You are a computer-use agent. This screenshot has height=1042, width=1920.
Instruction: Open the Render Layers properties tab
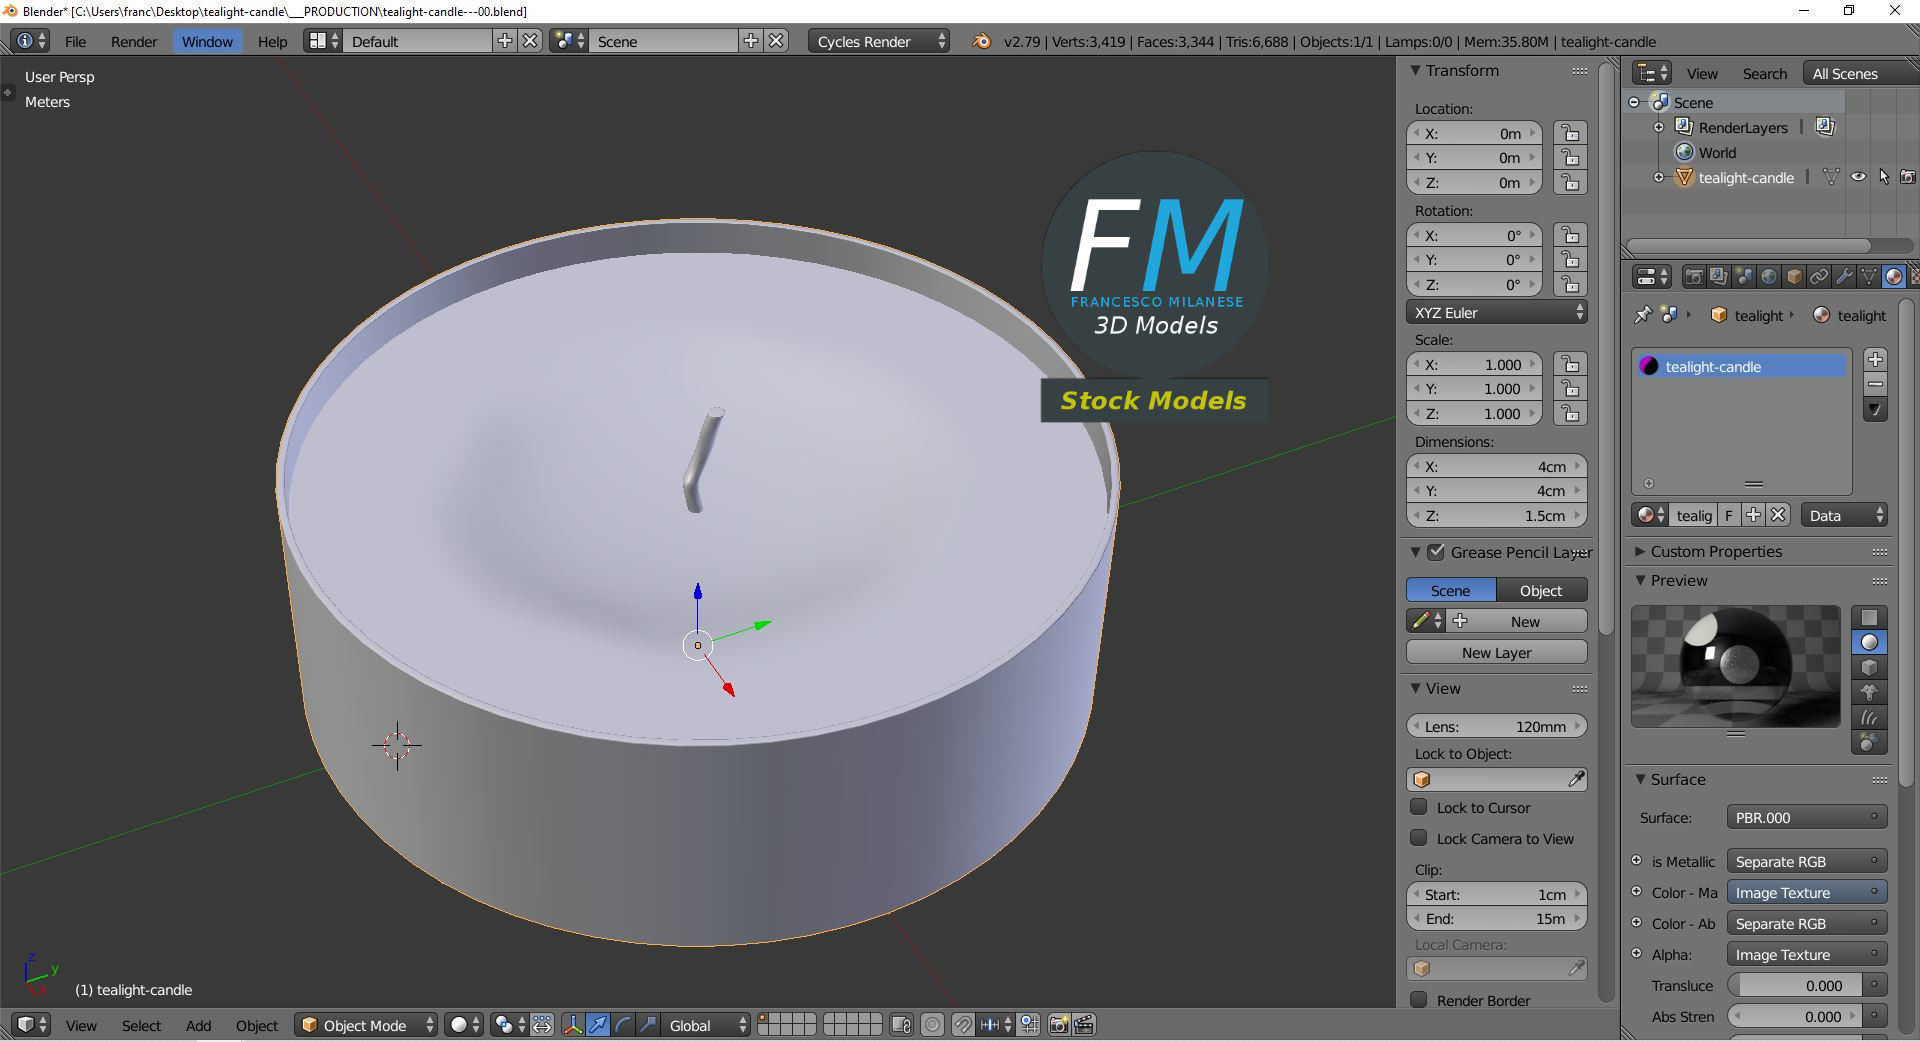tap(1719, 277)
